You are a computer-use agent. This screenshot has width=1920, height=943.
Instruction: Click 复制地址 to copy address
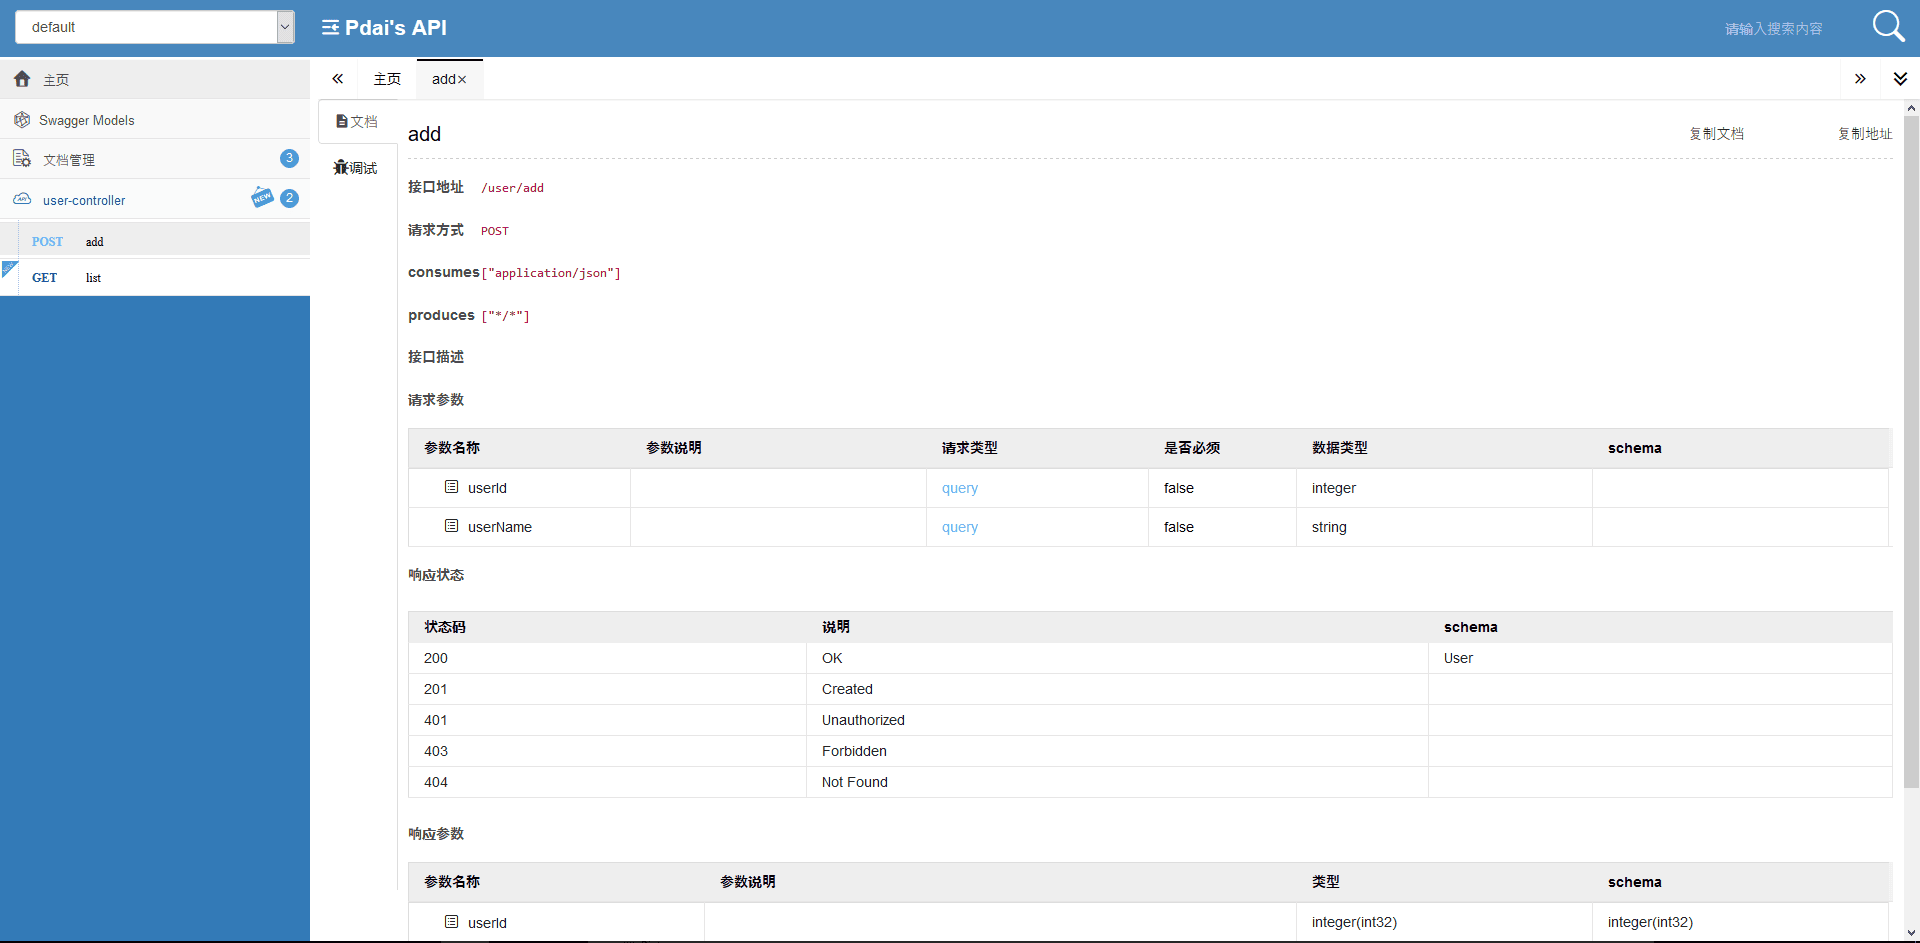(1864, 134)
